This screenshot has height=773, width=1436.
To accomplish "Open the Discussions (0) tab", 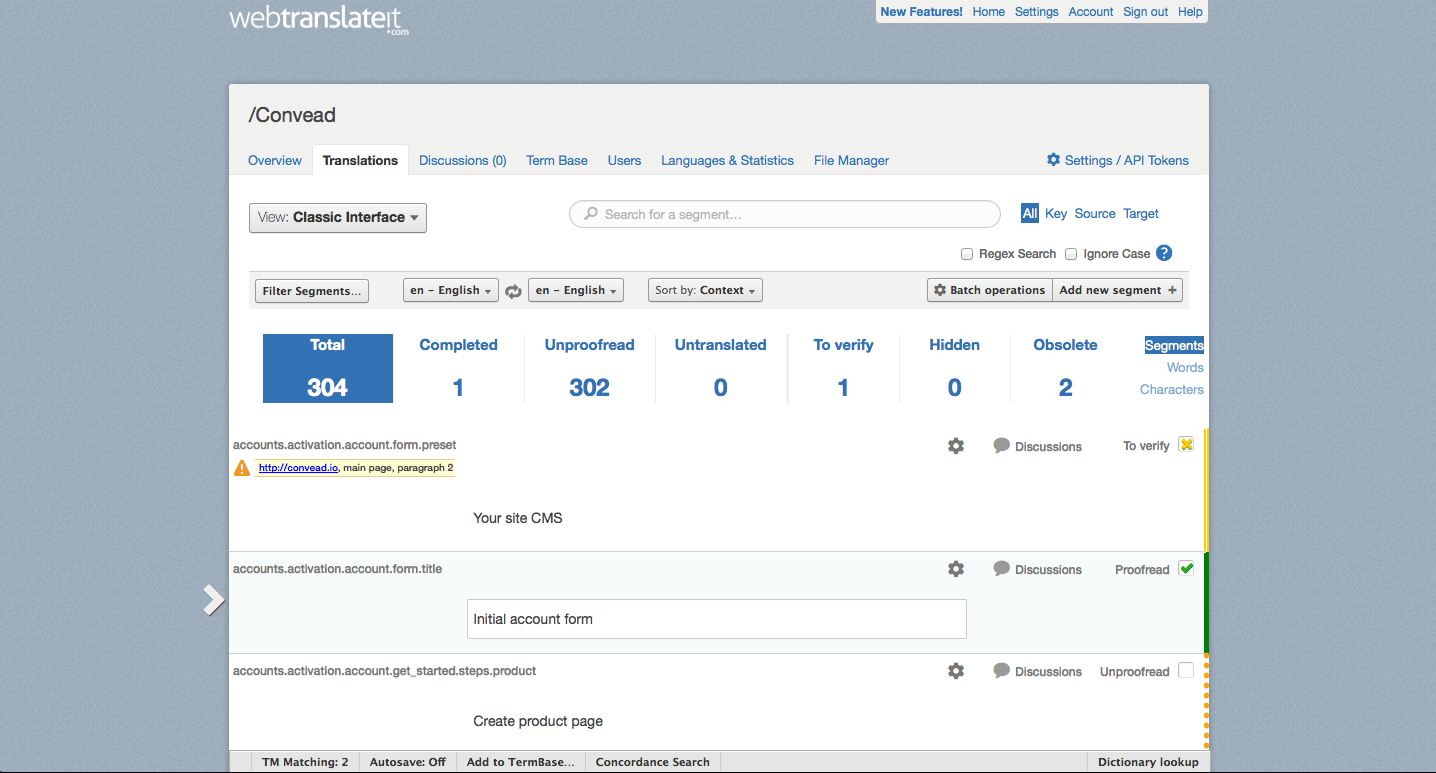I will coord(463,160).
